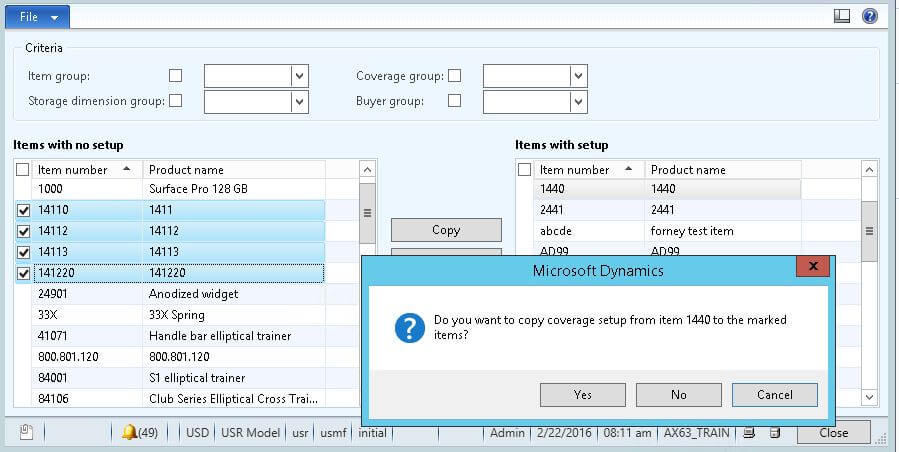Image resolution: width=899 pixels, height=452 pixels.
Task: Click the No button in dialog
Action: (x=678, y=395)
